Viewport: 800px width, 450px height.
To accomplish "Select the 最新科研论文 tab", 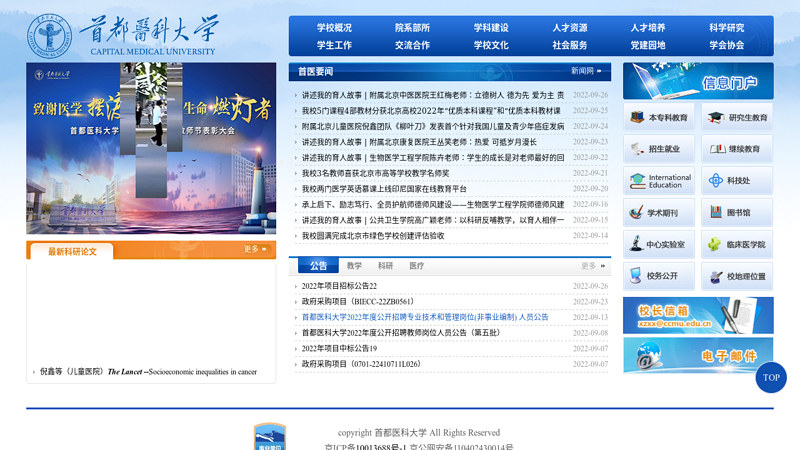I will 72,252.
